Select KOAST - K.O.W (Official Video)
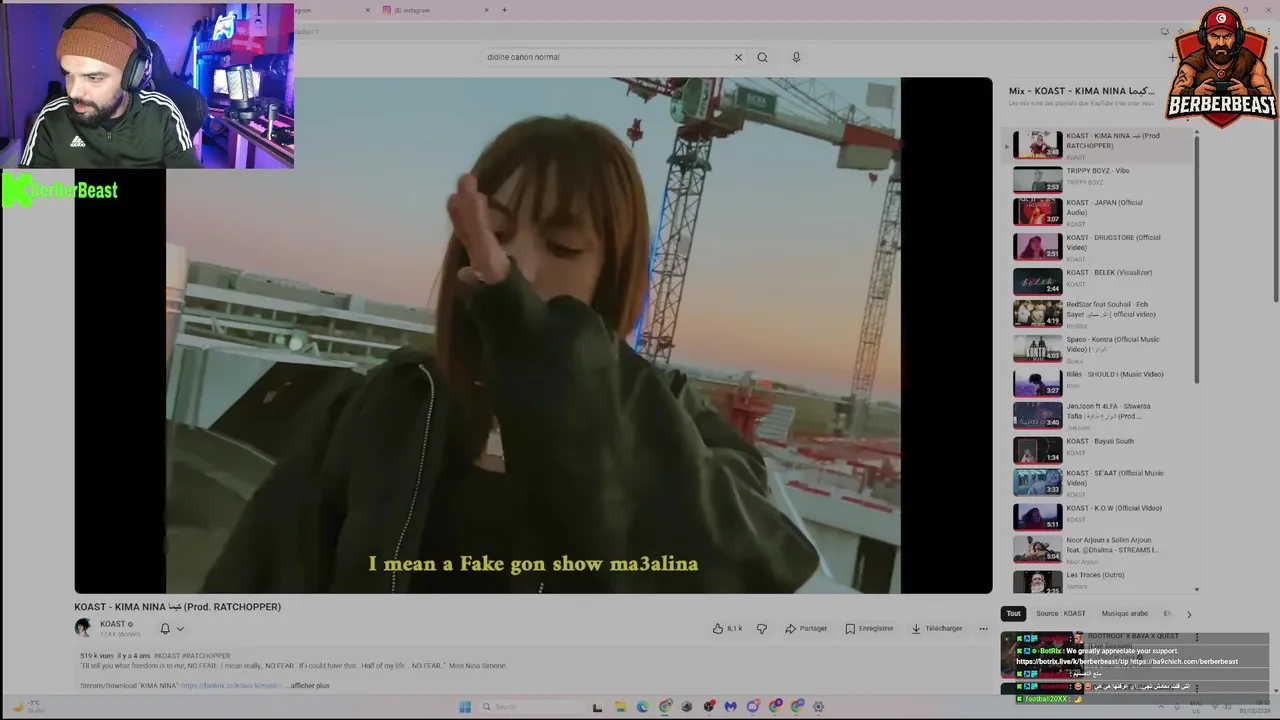Viewport: 1280px width, 720px height. pos(1098,517)
